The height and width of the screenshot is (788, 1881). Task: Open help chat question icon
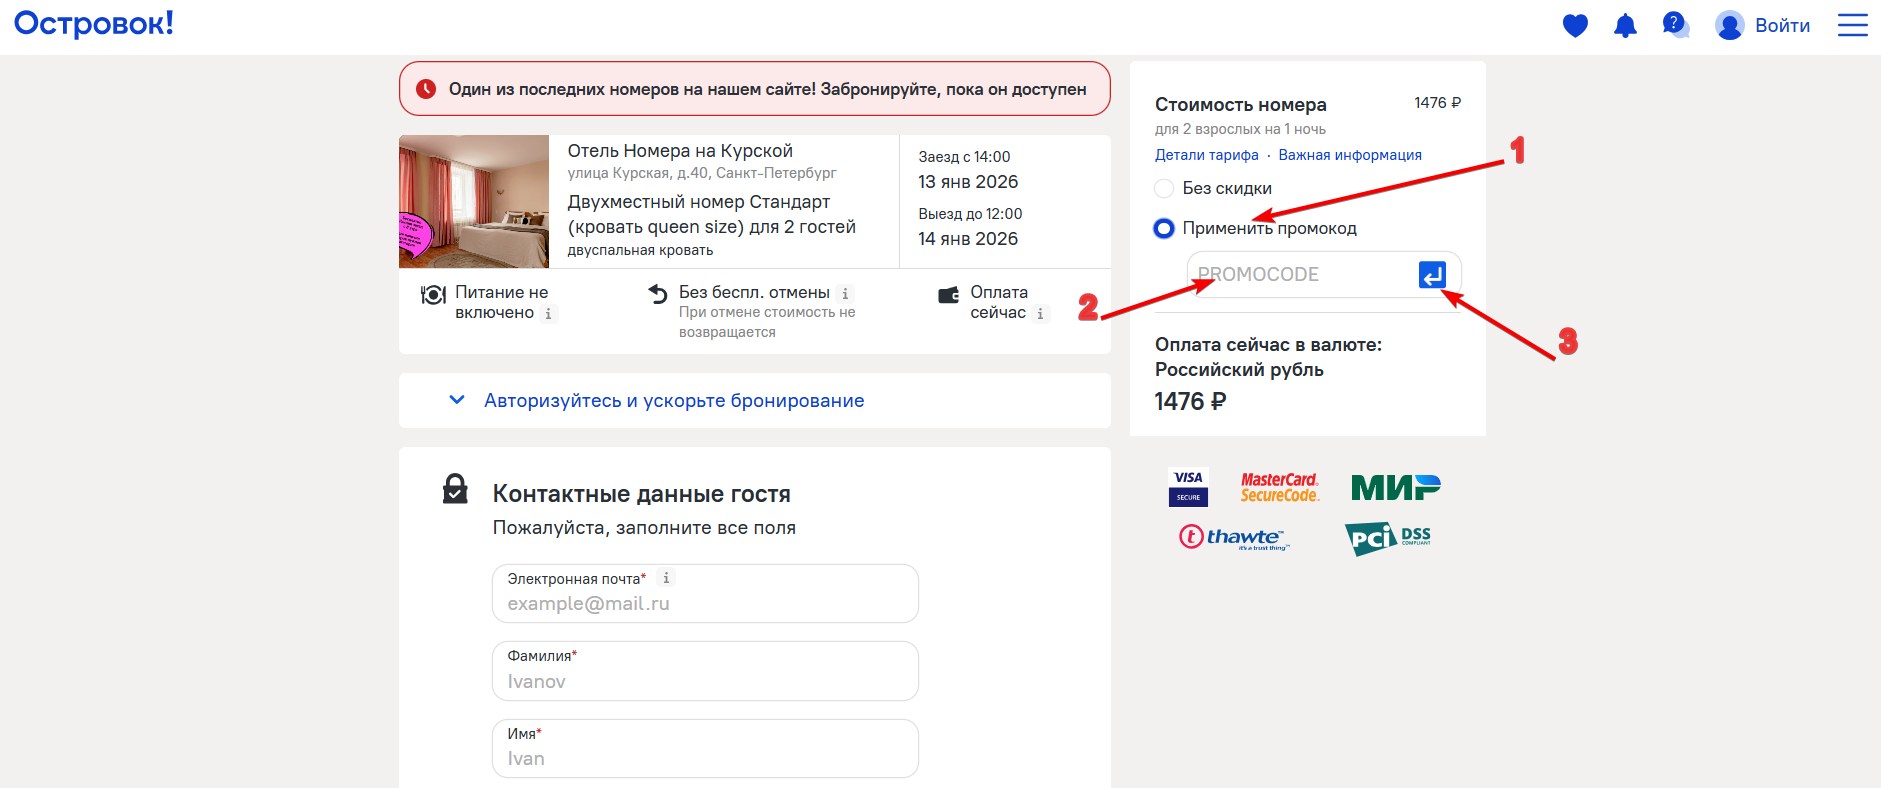pyautogui.click(x=1675, y=25)
